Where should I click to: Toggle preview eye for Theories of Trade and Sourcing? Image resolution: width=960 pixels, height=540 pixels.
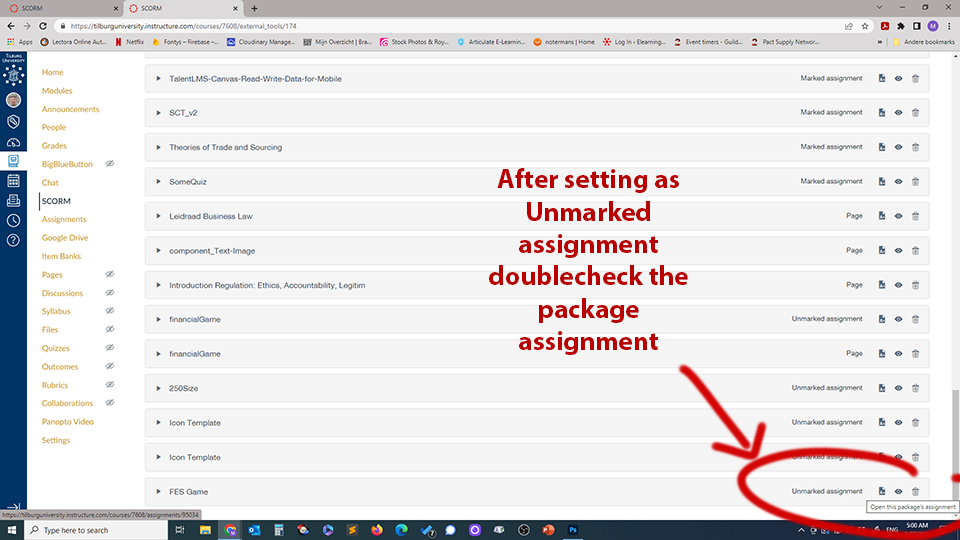pos(898,147)
